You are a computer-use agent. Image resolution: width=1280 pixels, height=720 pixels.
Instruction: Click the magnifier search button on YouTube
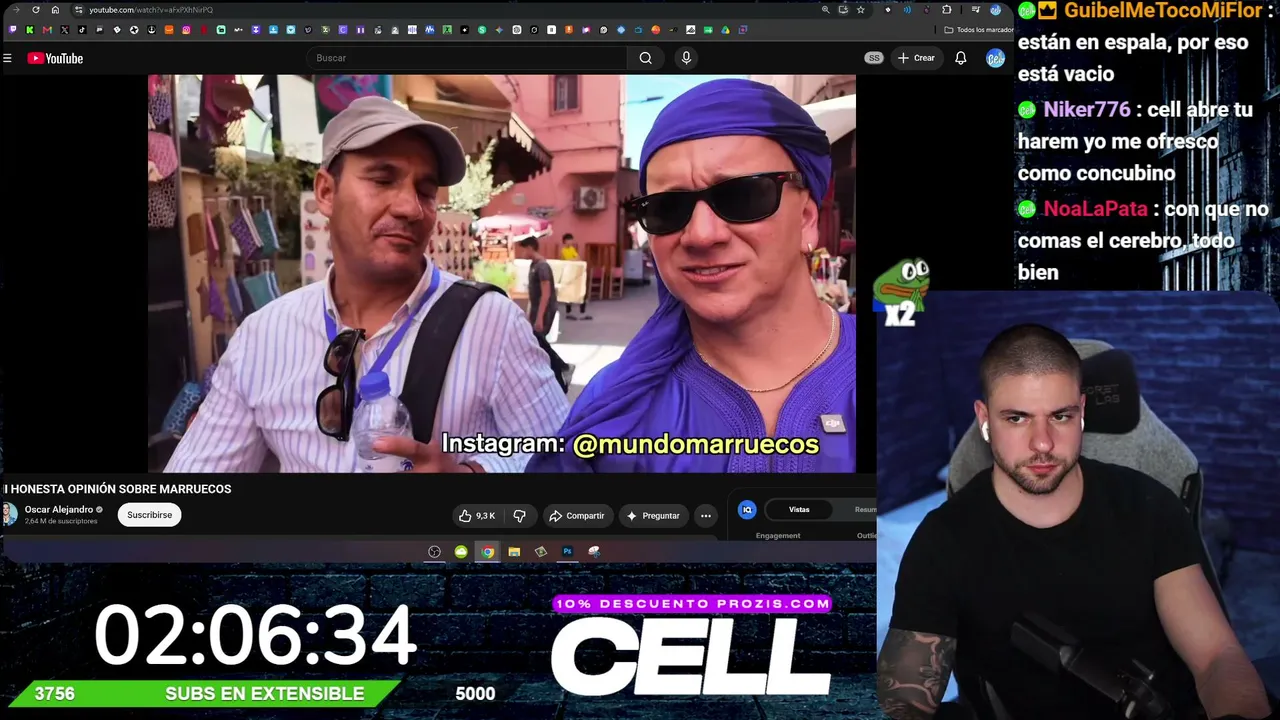point(646,58)
